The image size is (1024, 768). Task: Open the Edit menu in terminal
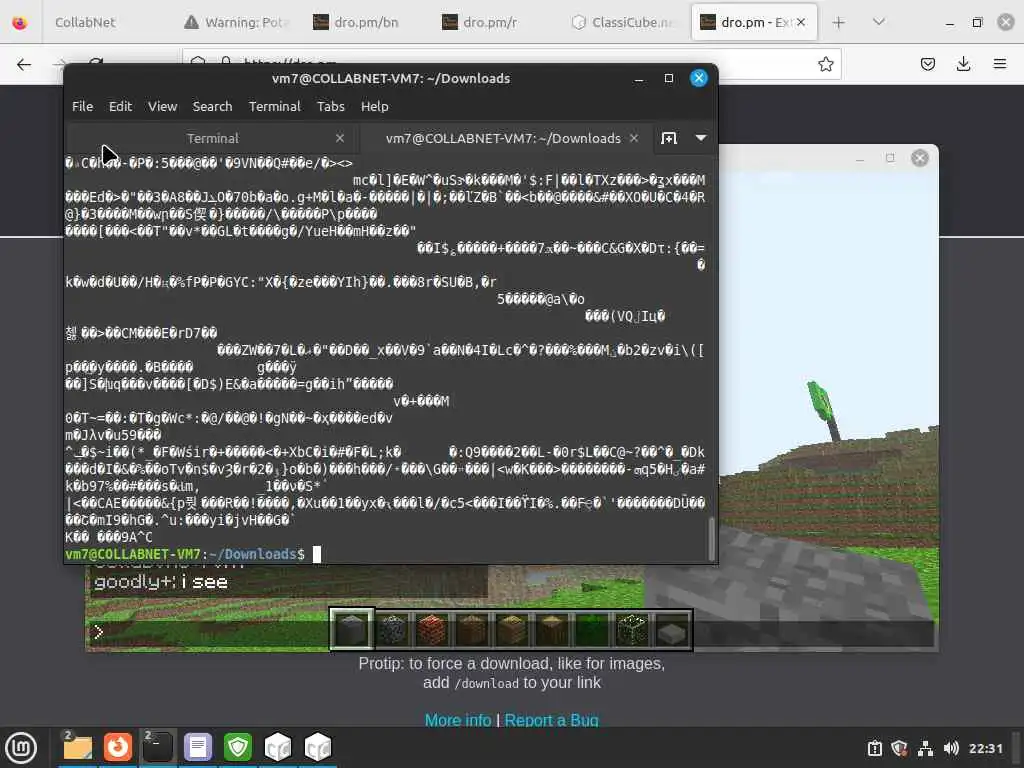click(x=120, y=106)
